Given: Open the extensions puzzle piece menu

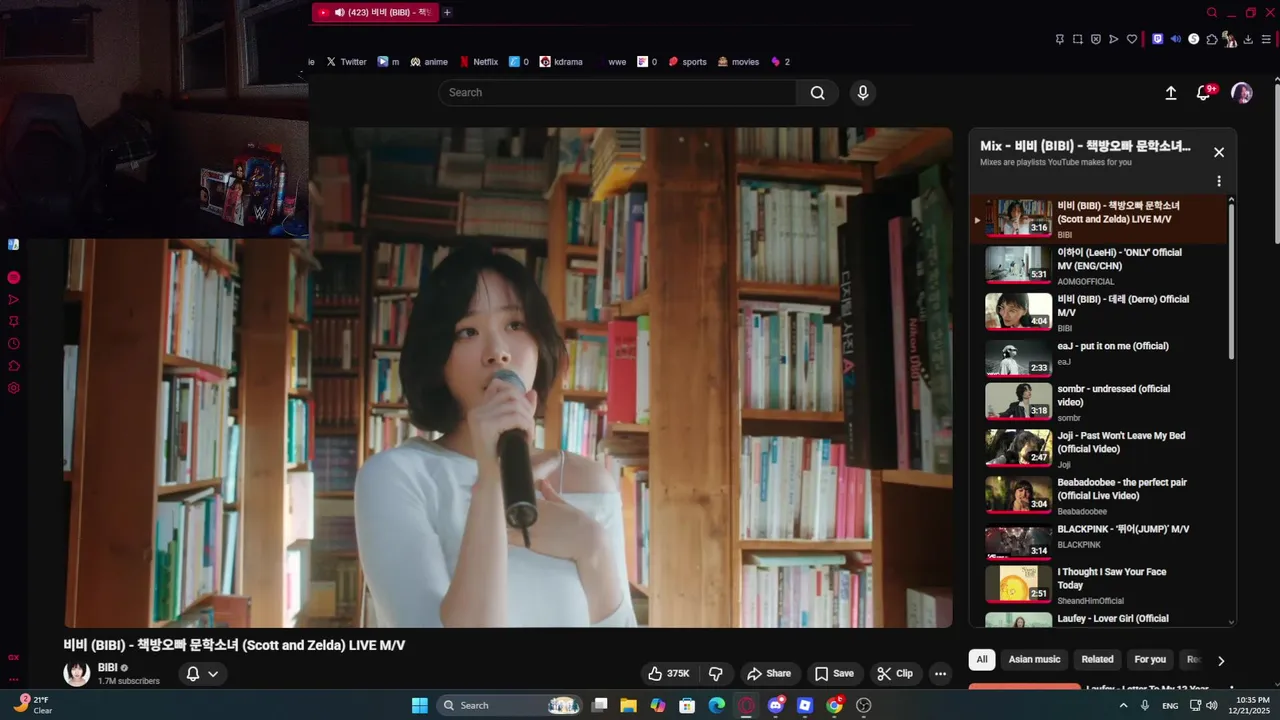Looking at the screenshot, I should coord(1212,39).
